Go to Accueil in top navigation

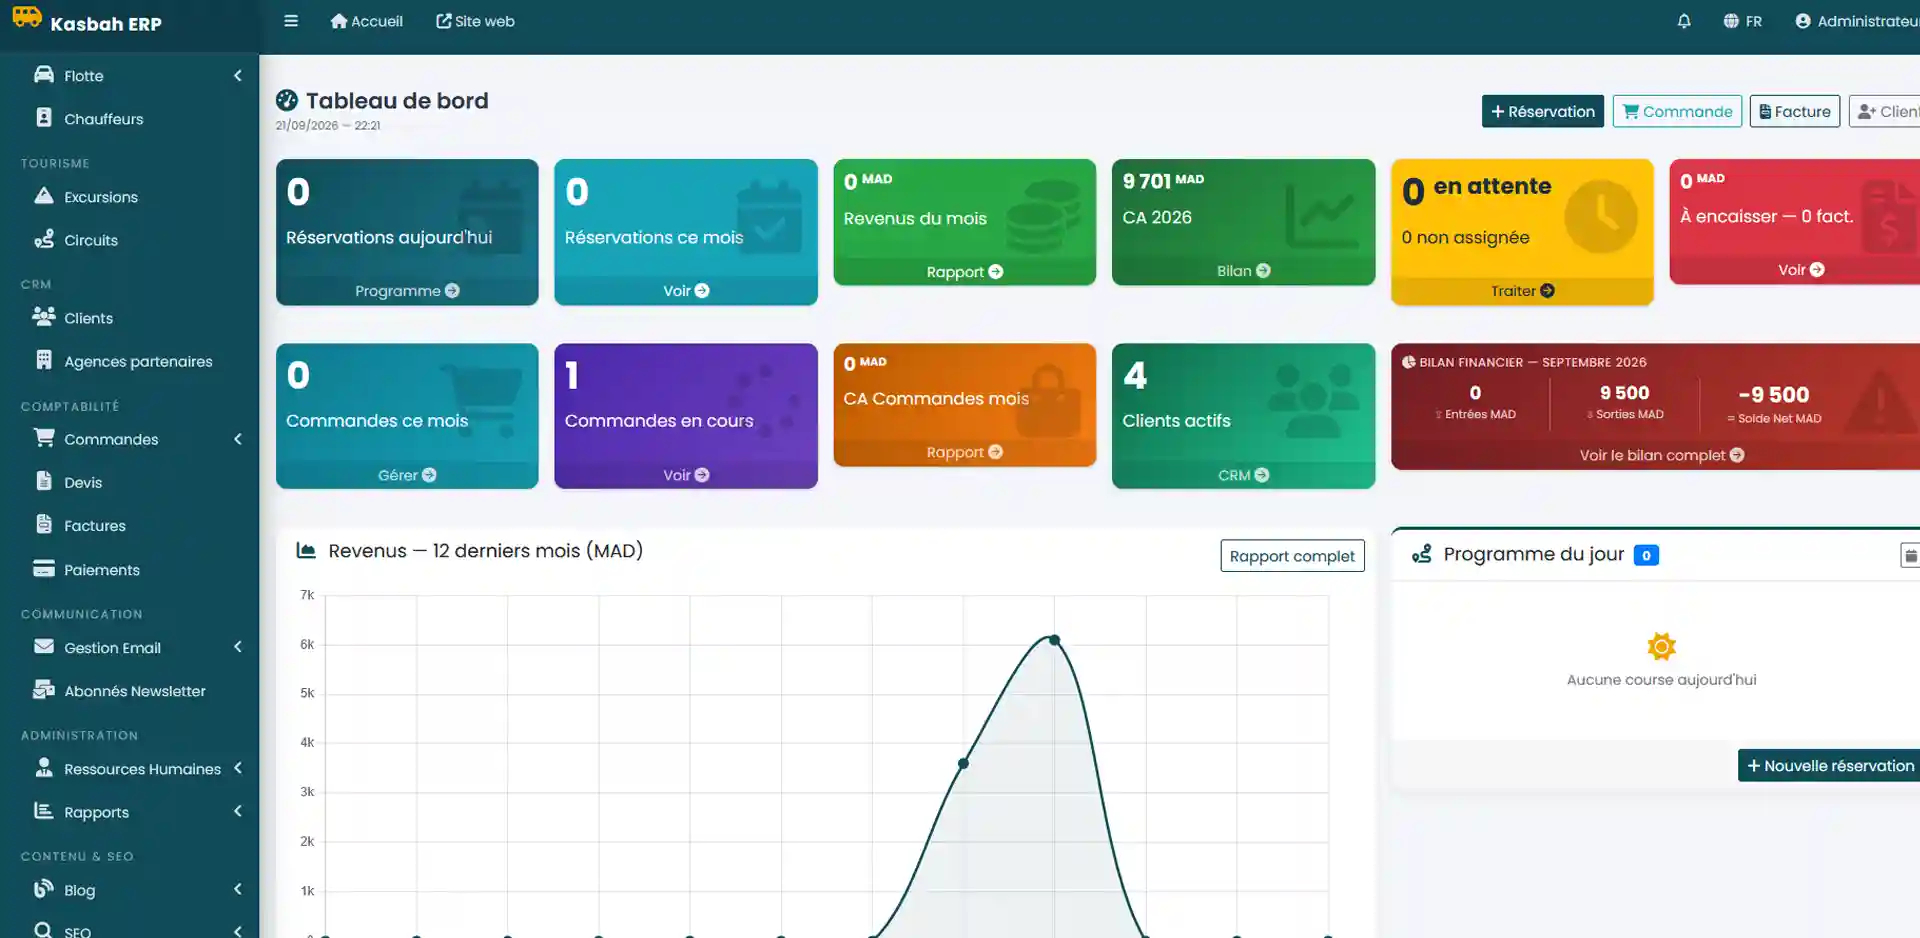click(366, 21)
